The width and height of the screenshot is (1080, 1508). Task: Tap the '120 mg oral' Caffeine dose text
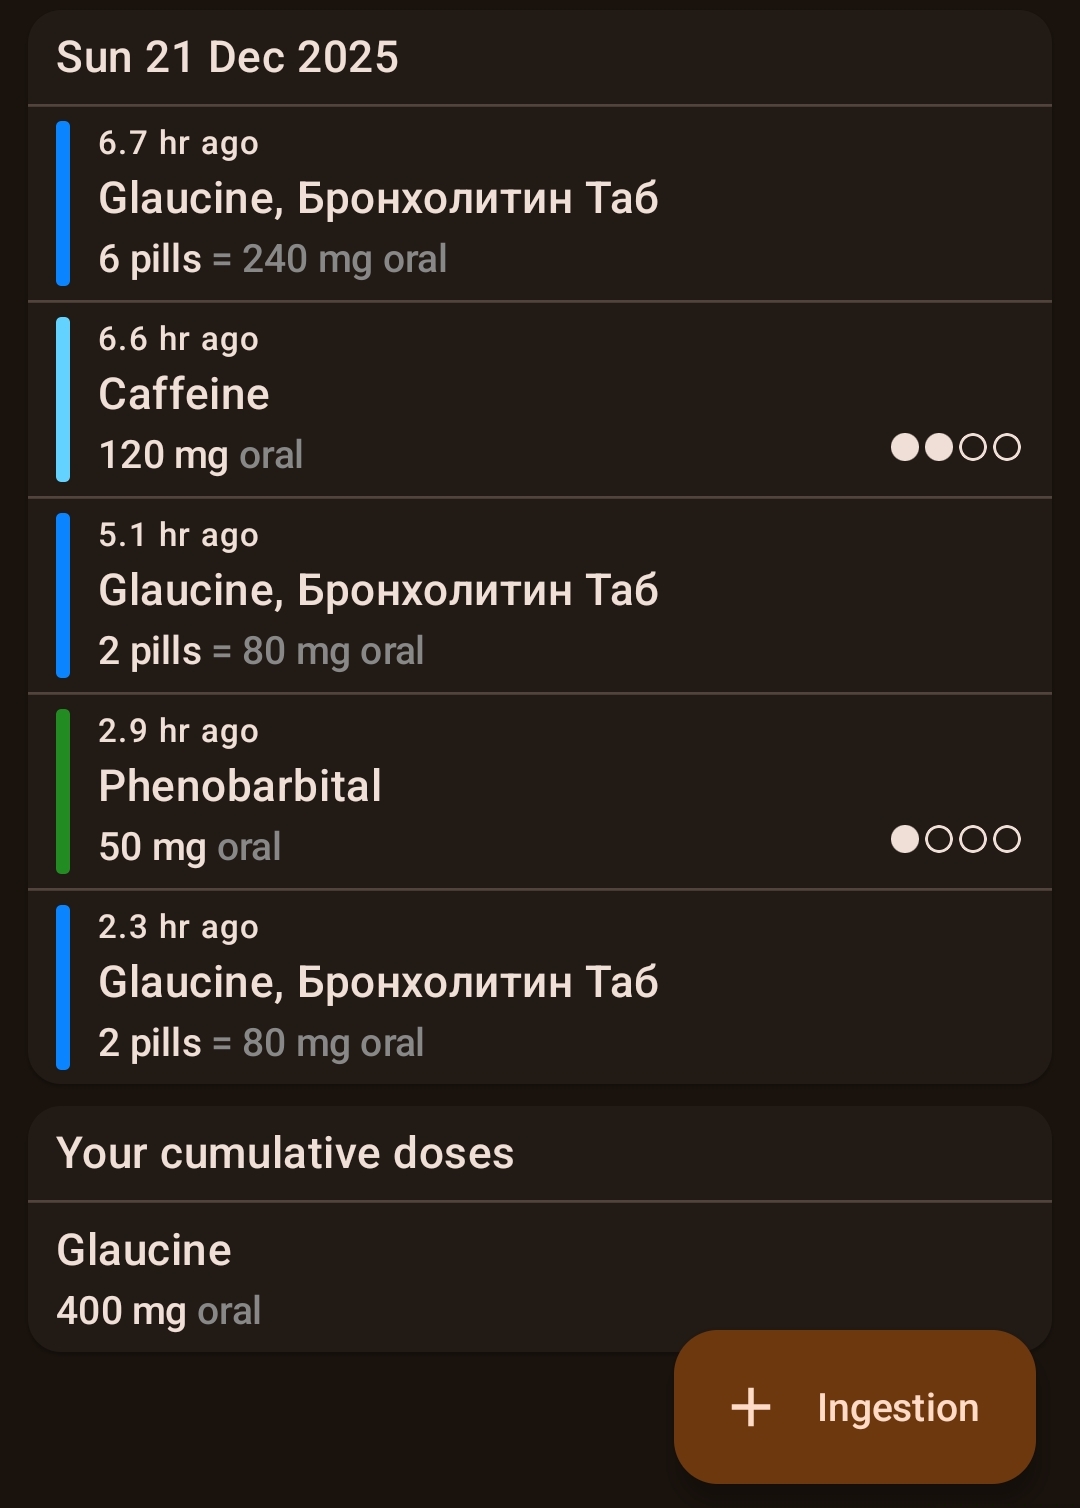(200, 455)
